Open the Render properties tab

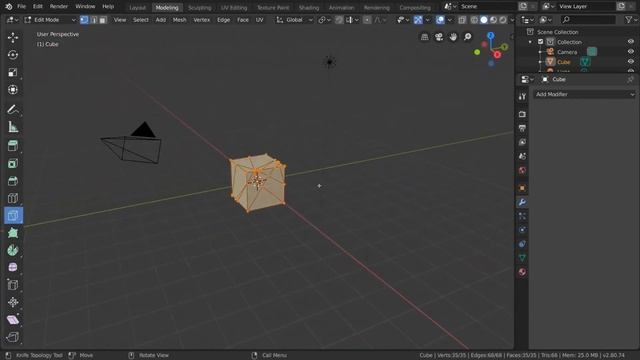coord(522,114)
